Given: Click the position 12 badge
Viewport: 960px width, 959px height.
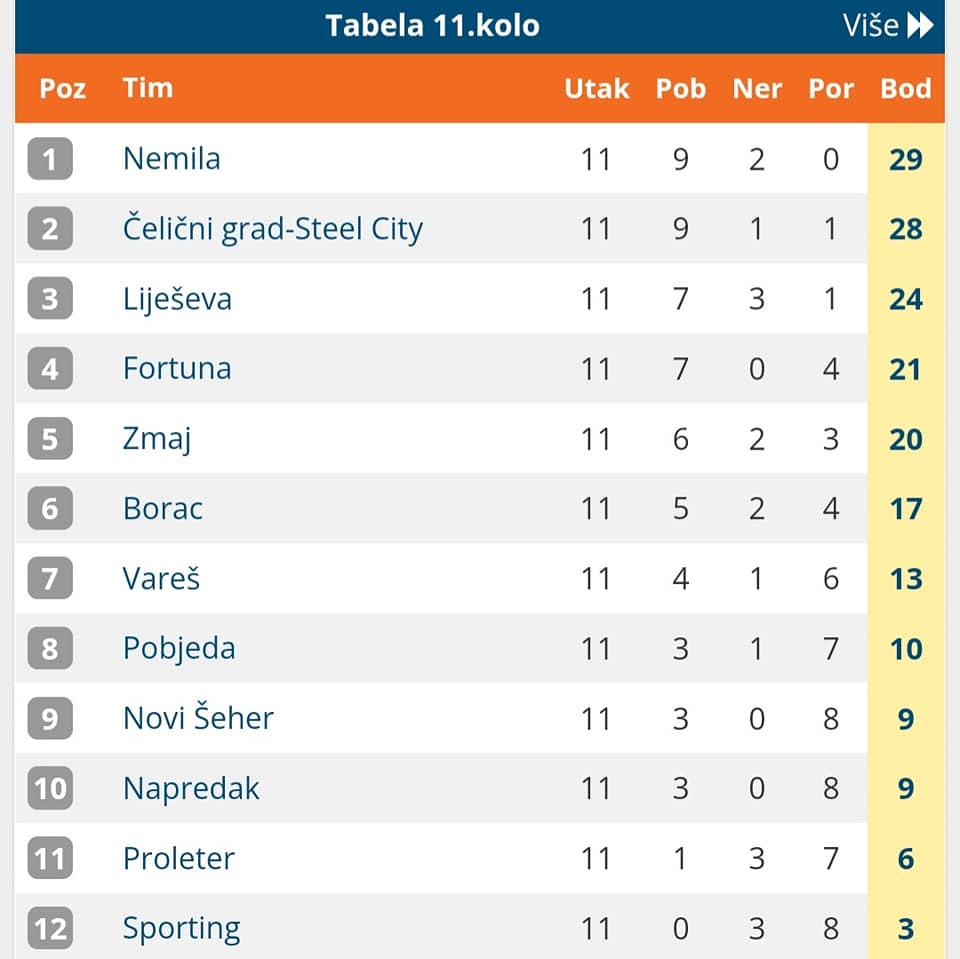Looking at the screenshot, I should 50,929.
